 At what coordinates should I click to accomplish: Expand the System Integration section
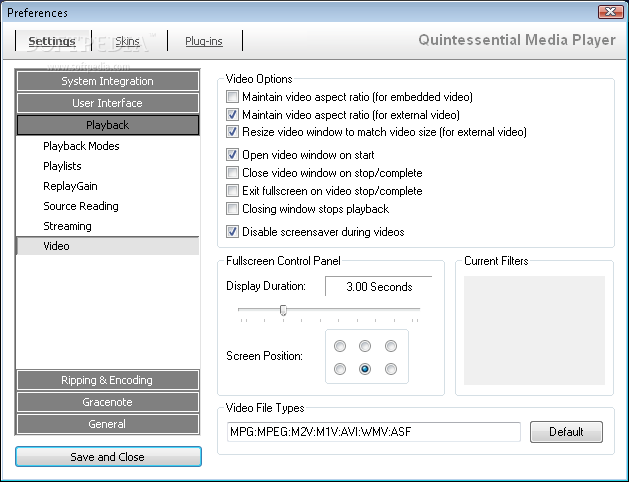(x=108, y=81)
